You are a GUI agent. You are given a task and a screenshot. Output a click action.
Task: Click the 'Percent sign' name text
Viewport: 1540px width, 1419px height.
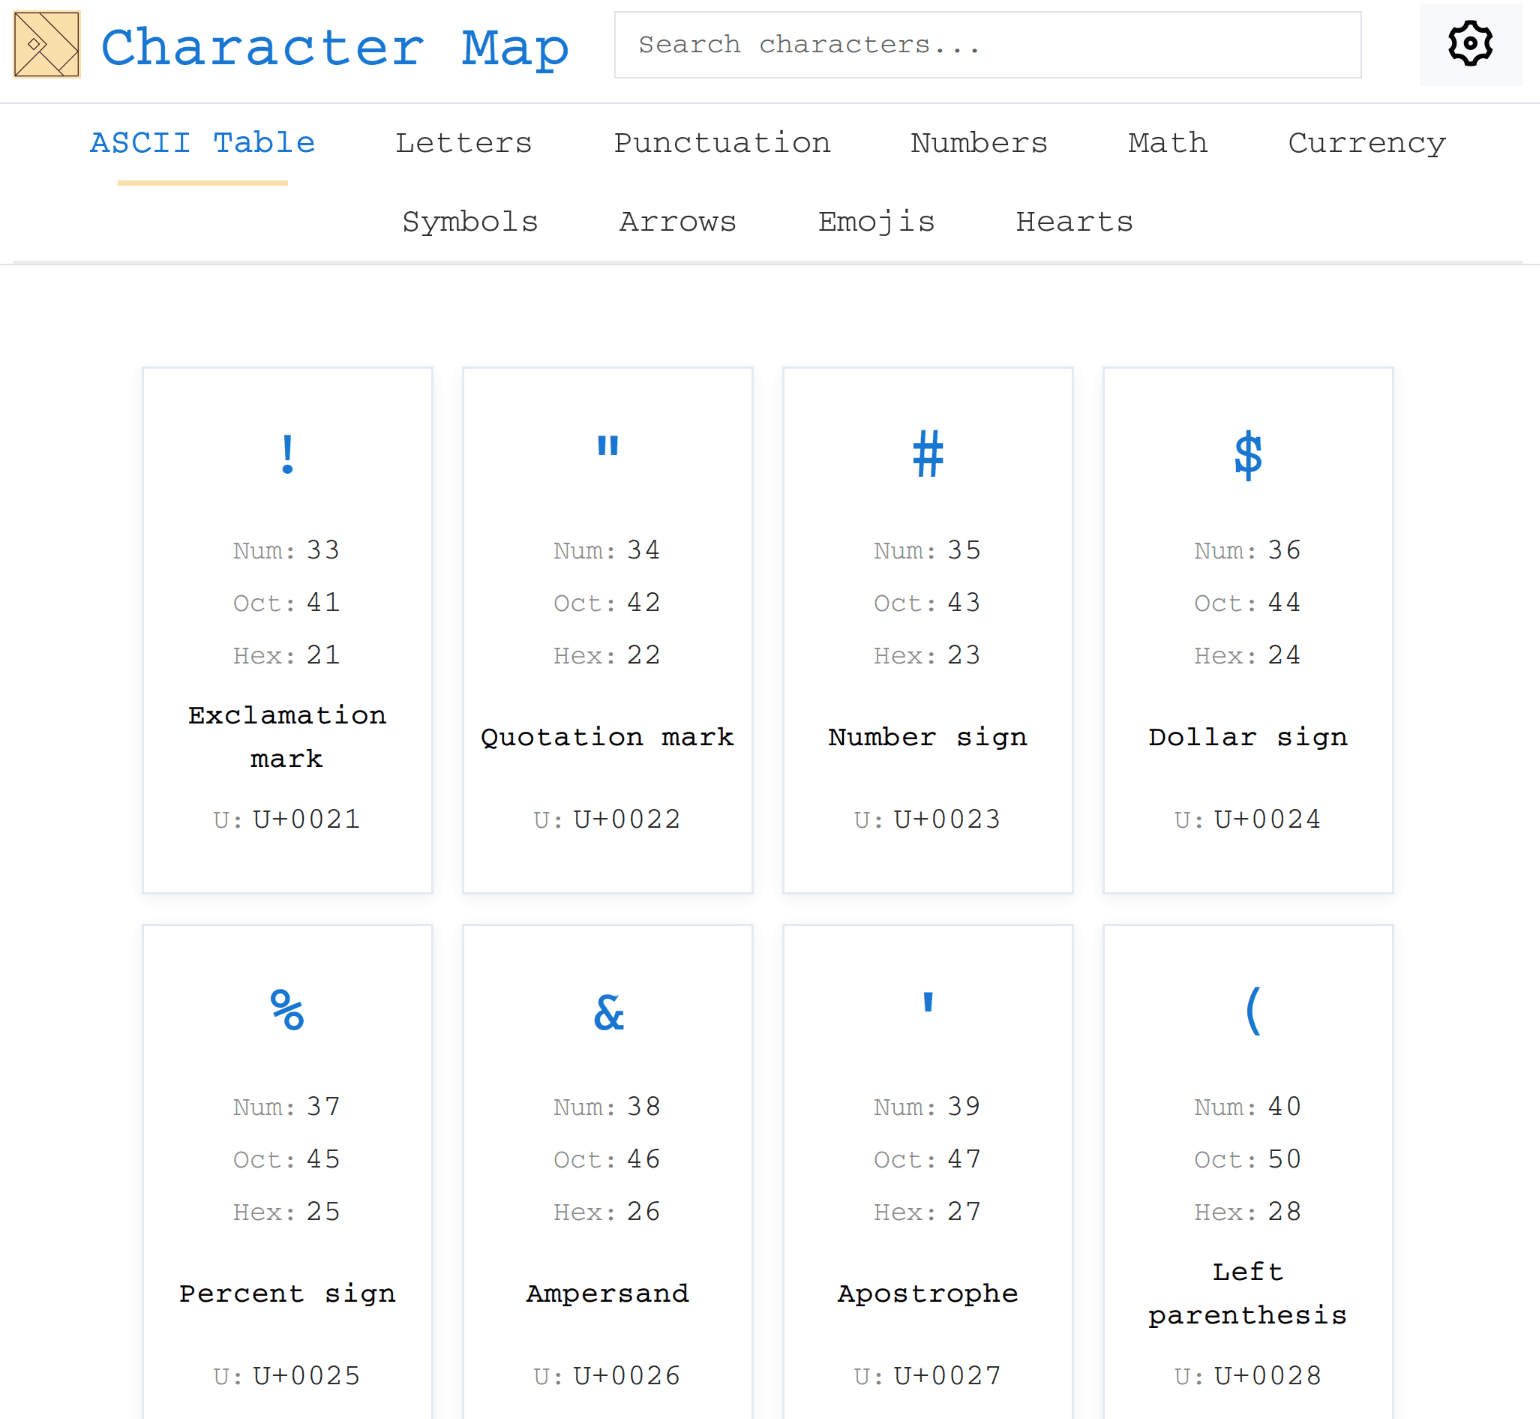[288, 1294]
